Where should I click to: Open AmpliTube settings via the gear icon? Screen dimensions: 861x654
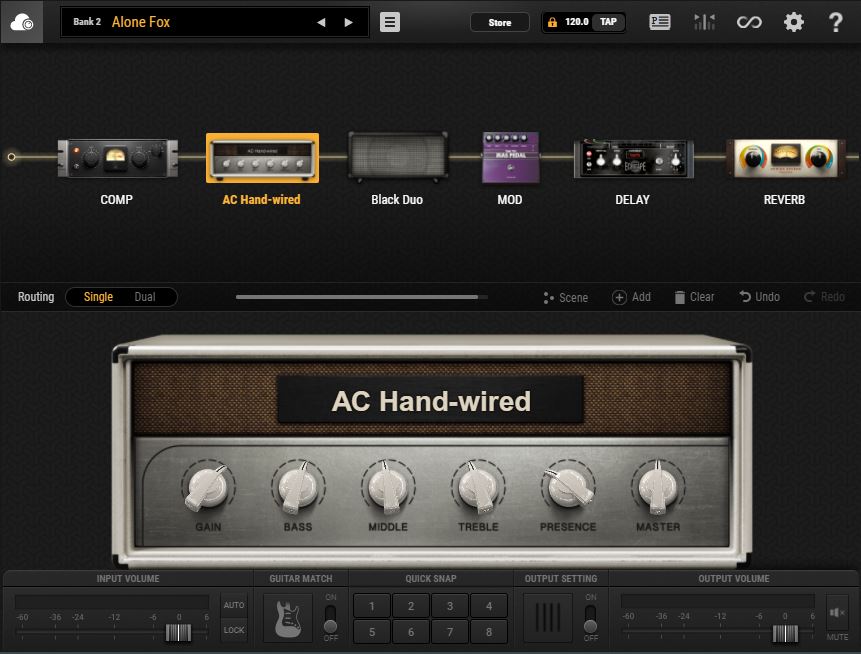pyautogui.click(x=794, y=21)
